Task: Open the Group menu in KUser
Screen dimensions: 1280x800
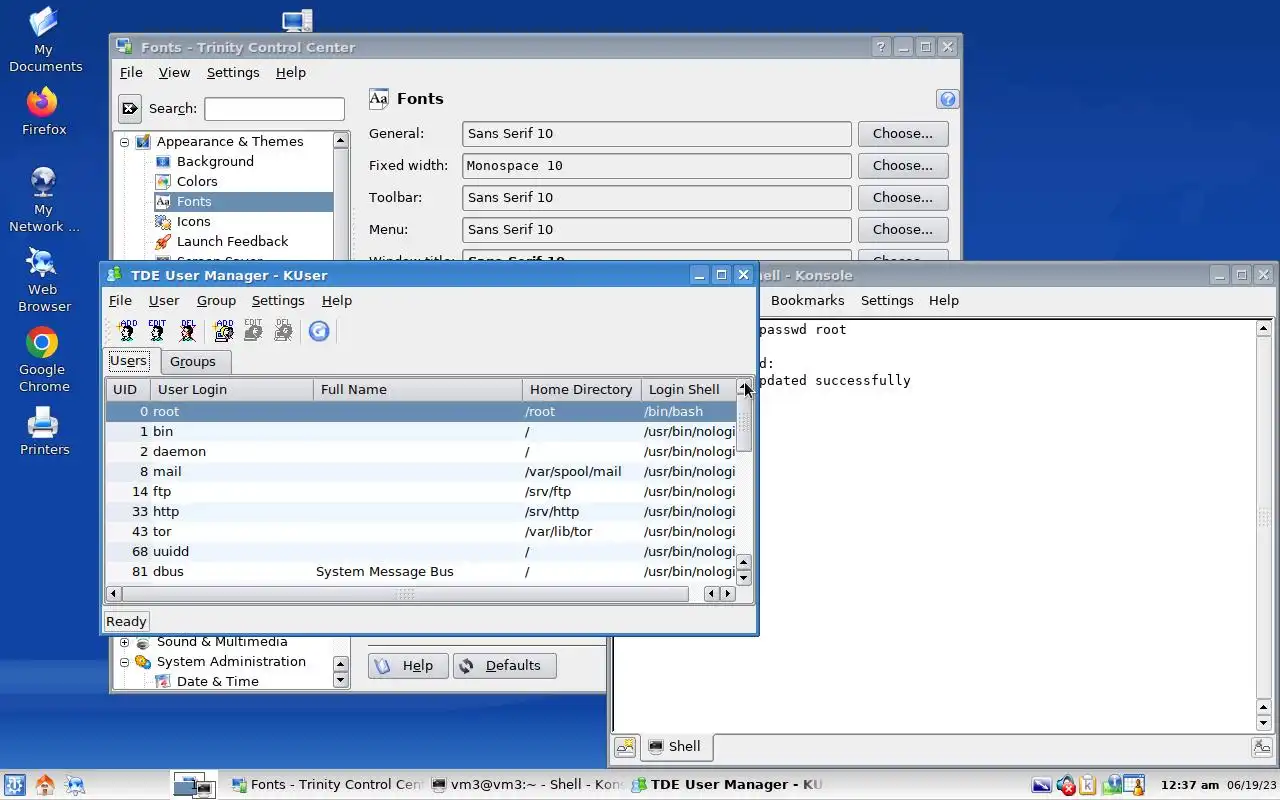Action: pos(216,300)
